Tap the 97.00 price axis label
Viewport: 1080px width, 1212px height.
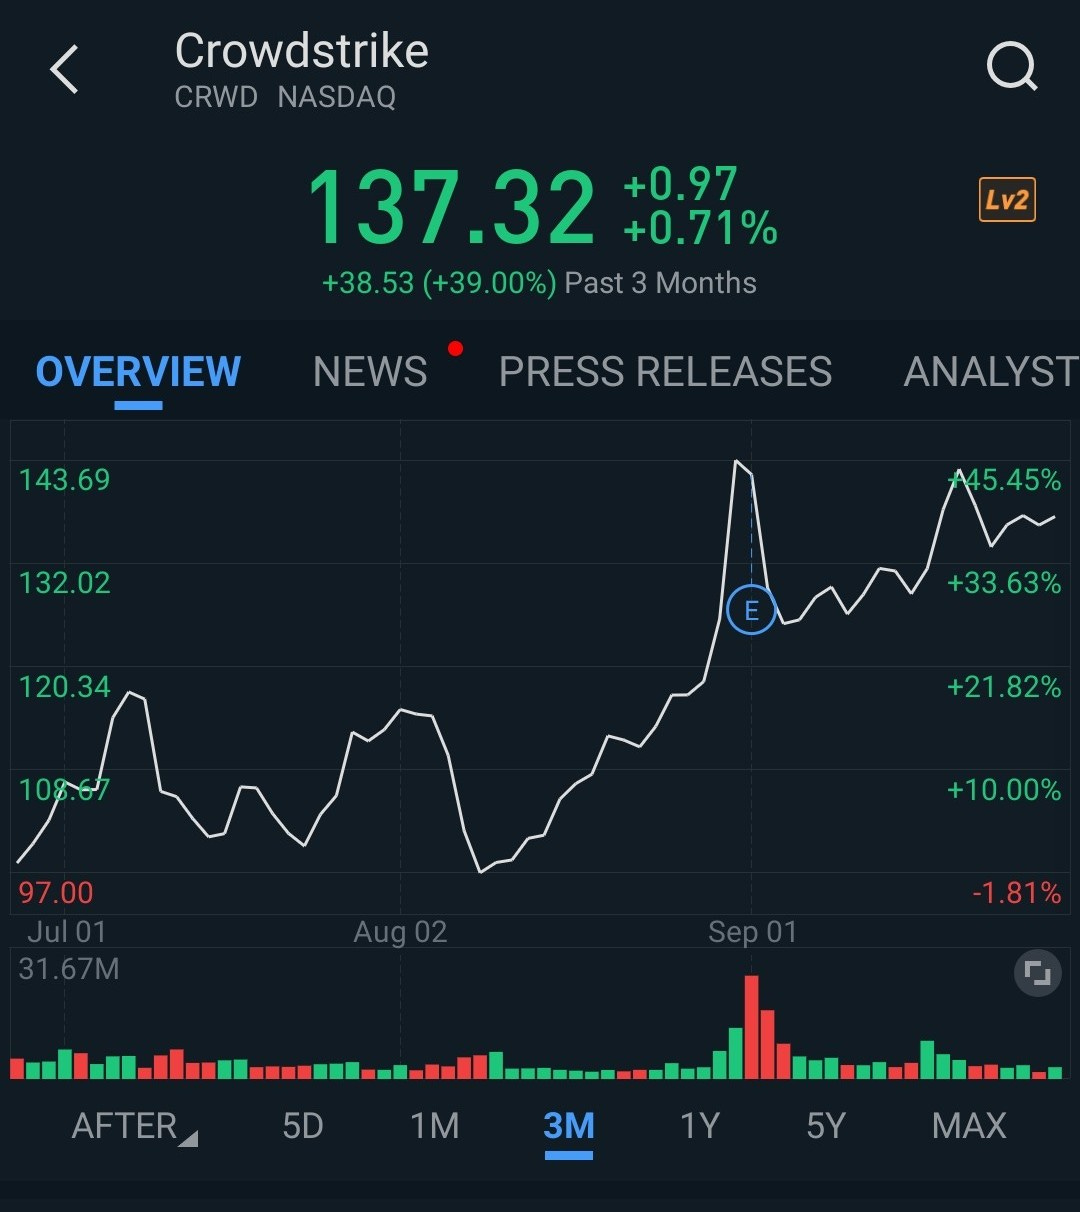point(56,892)
